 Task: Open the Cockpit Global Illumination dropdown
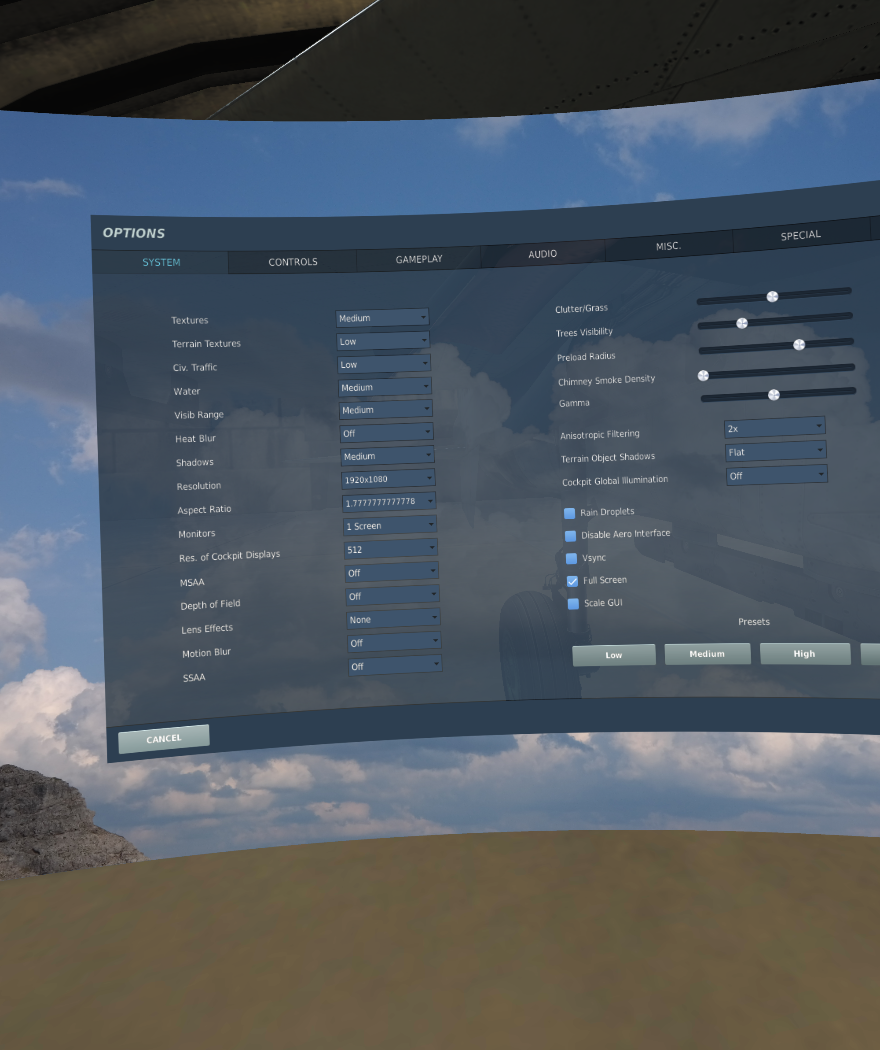[777, 475]
